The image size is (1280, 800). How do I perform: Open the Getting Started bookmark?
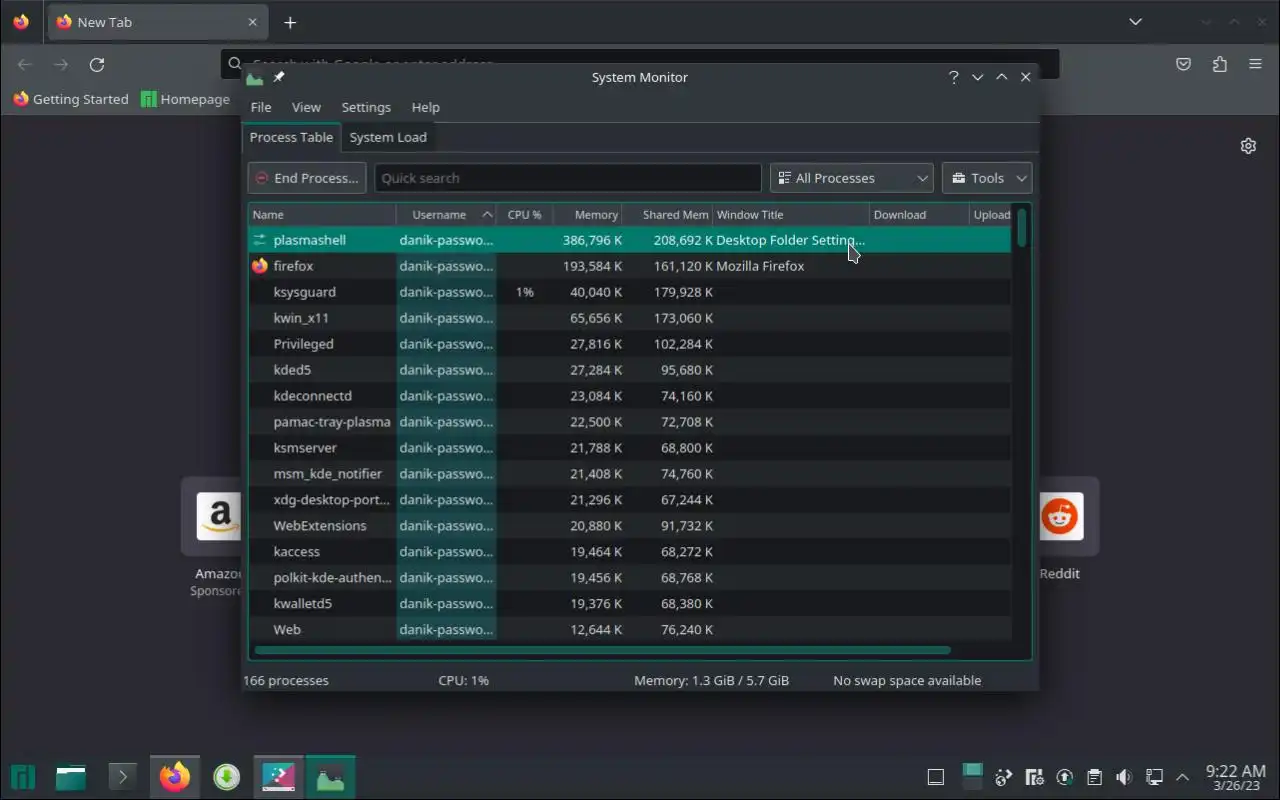71,99
